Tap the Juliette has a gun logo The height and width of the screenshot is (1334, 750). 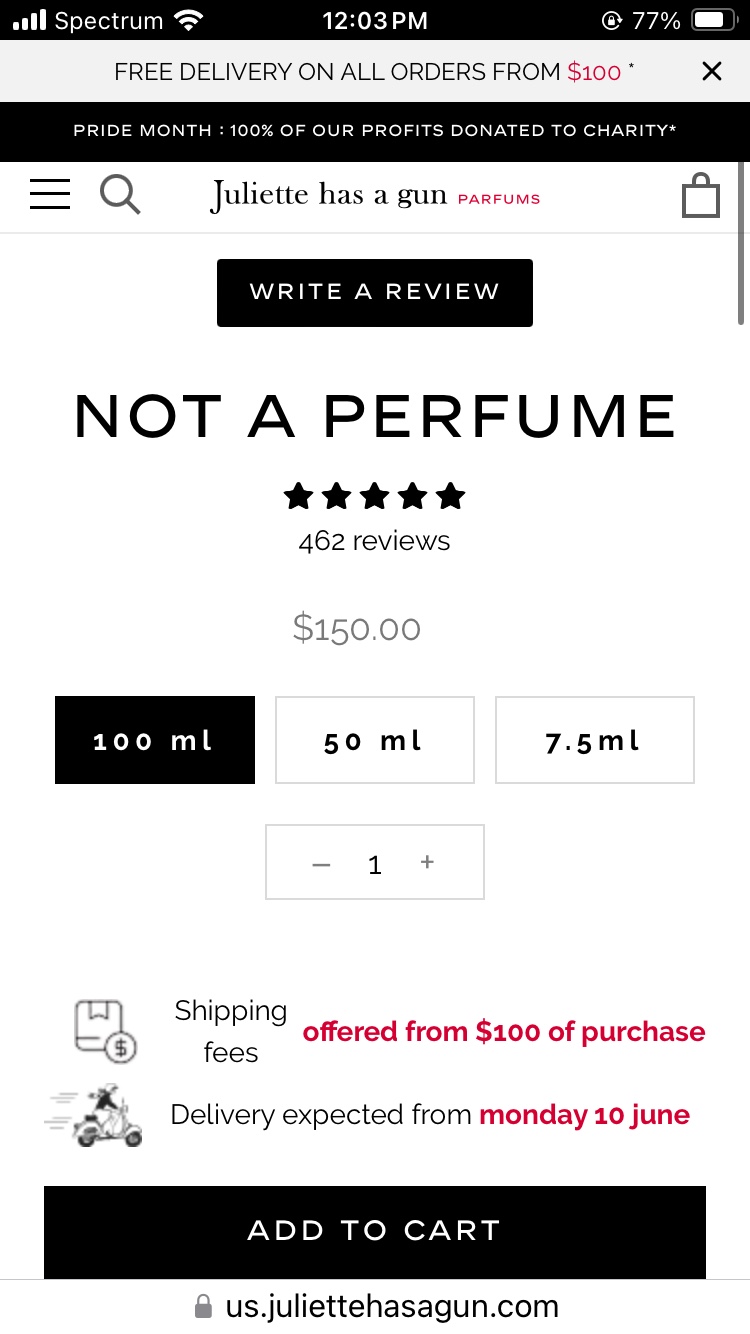click(376, 194)
